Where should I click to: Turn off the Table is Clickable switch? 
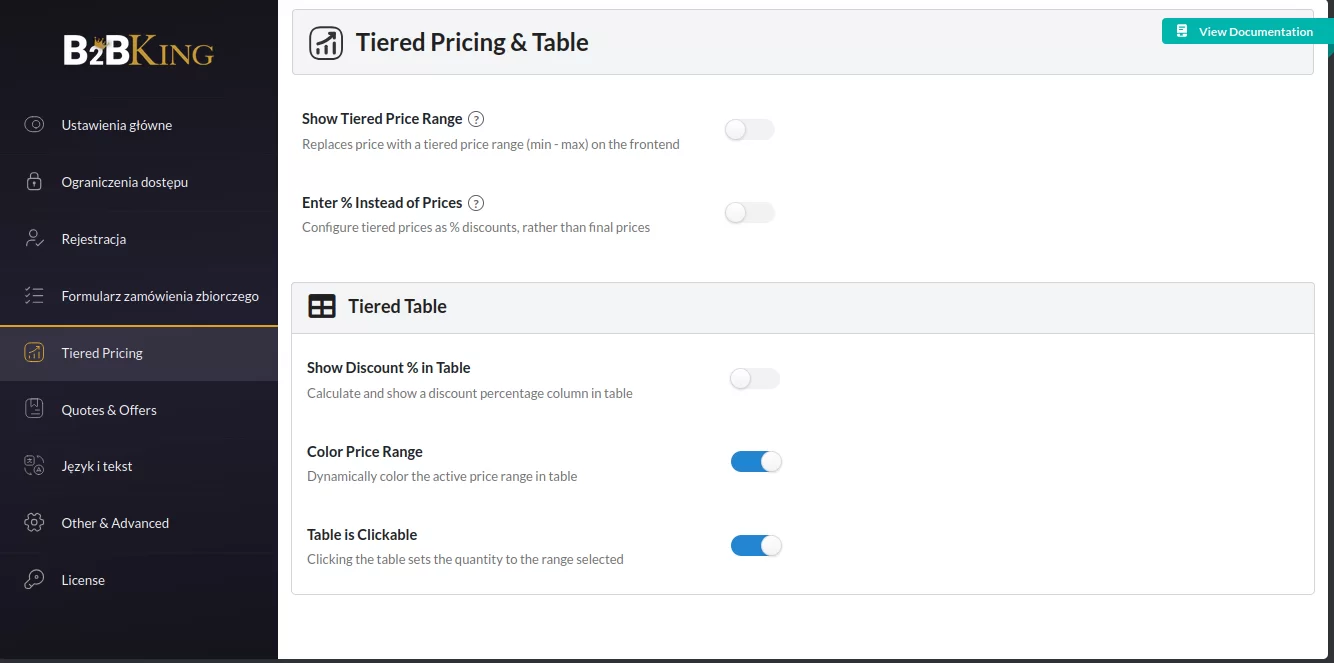tap(755, 546)
